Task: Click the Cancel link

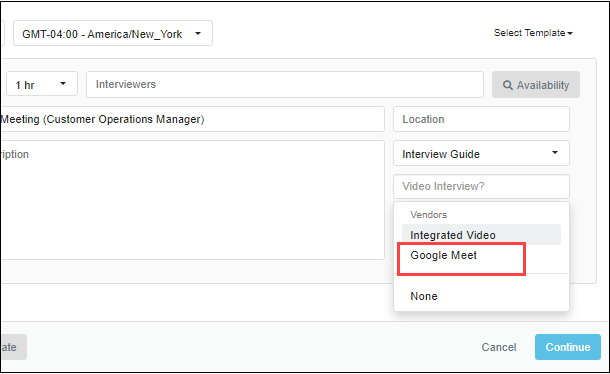Action: (499, 347)
